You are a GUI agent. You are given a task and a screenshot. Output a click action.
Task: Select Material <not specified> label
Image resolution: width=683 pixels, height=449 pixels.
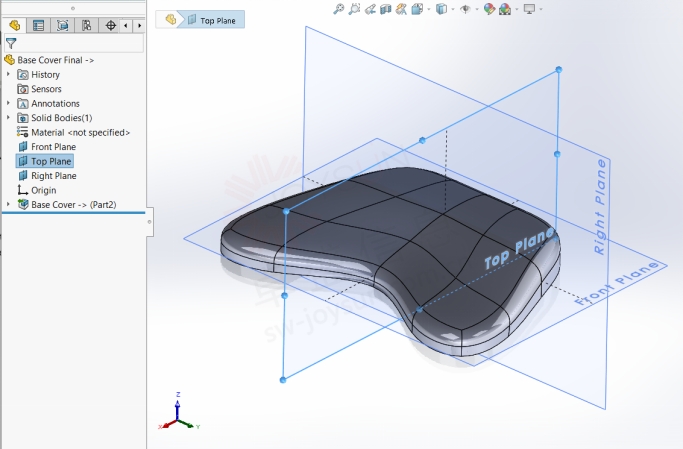[x=81, y=132]
